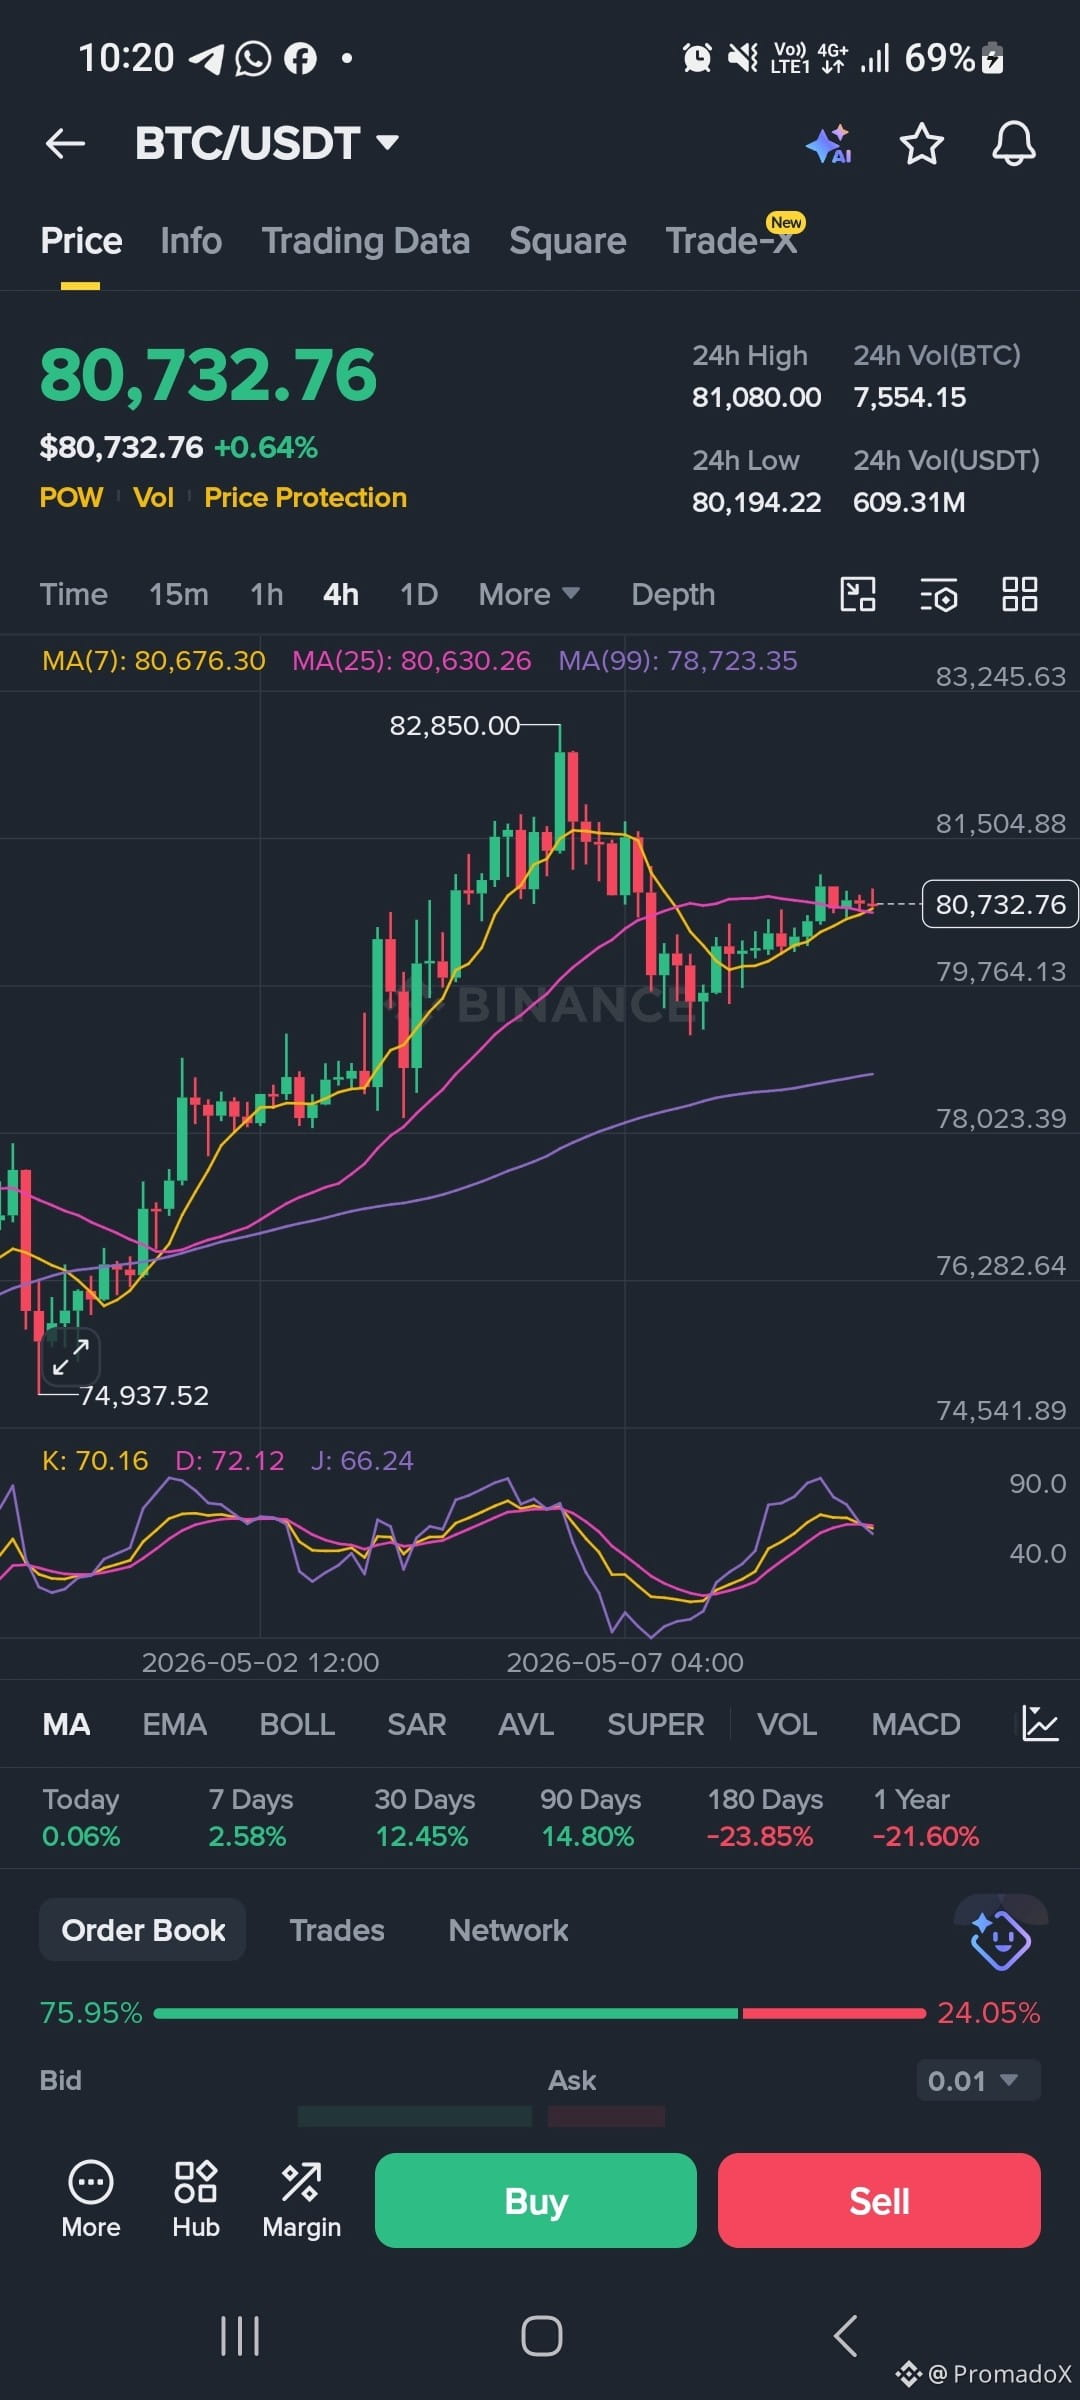Open the Square tab
Screen dimensions: 1080x2400
(567, 241)
